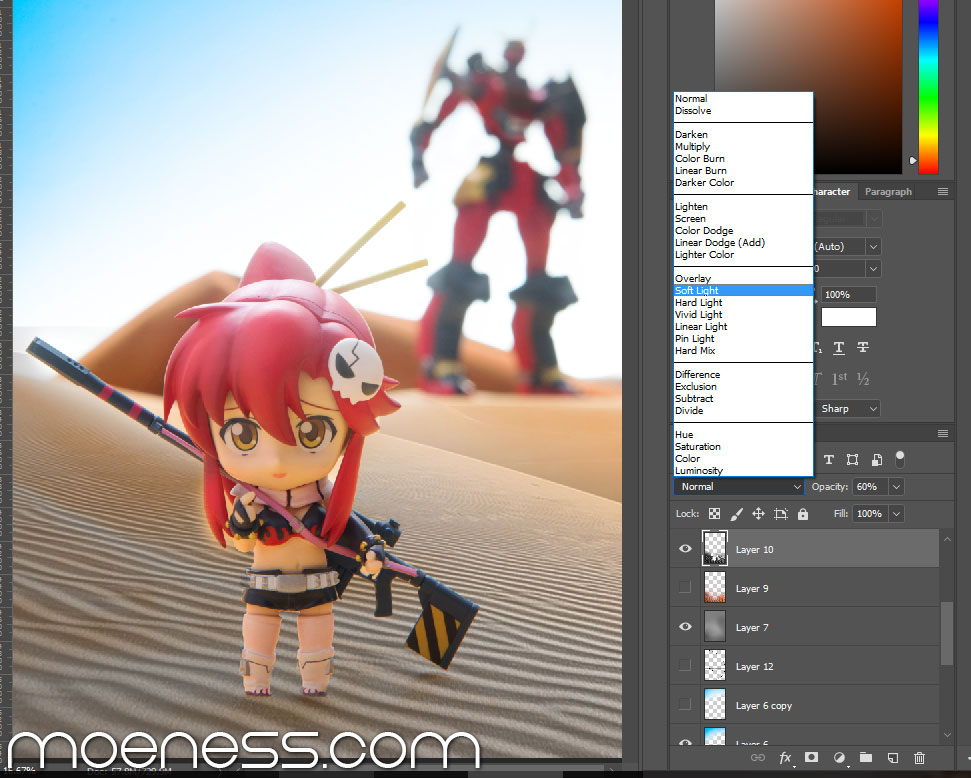Click the lock position move icon

[x=758, y=514]
